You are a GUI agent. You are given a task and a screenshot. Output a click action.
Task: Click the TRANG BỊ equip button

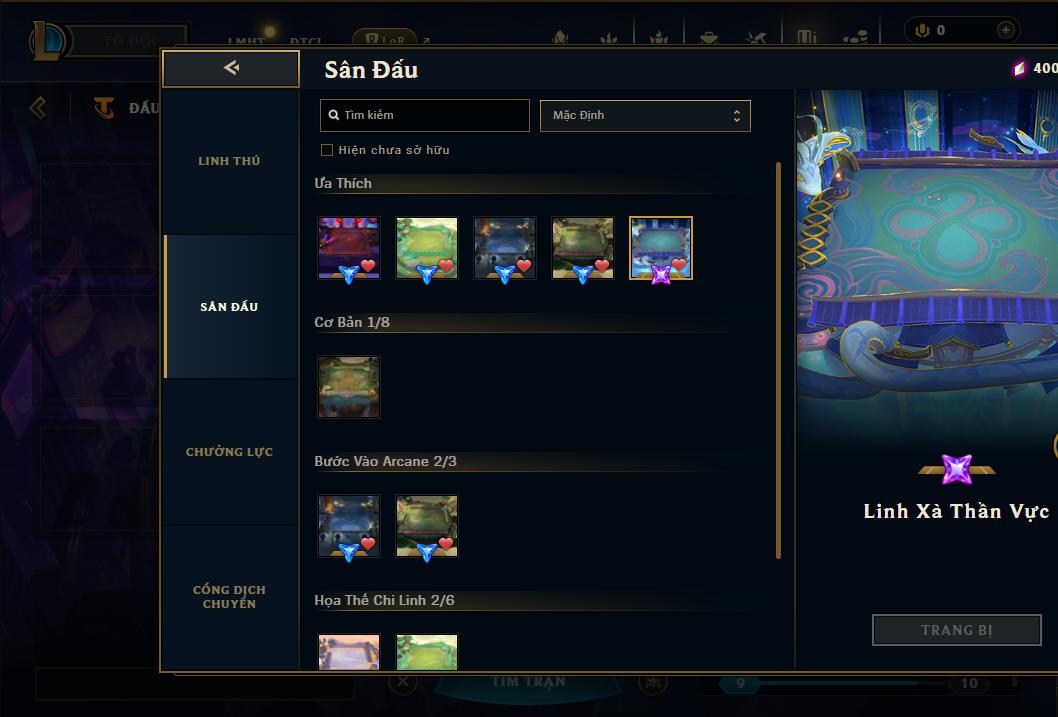(x=957, y=630)
